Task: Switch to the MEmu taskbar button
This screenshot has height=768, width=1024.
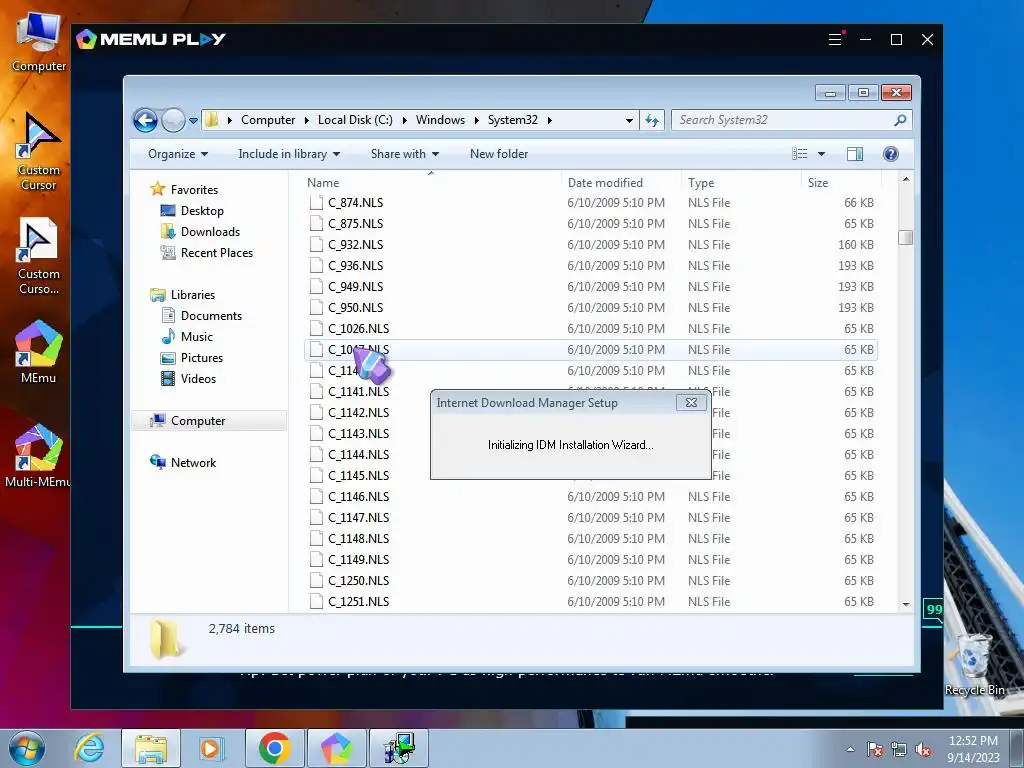Action: [x=336, y=748]
